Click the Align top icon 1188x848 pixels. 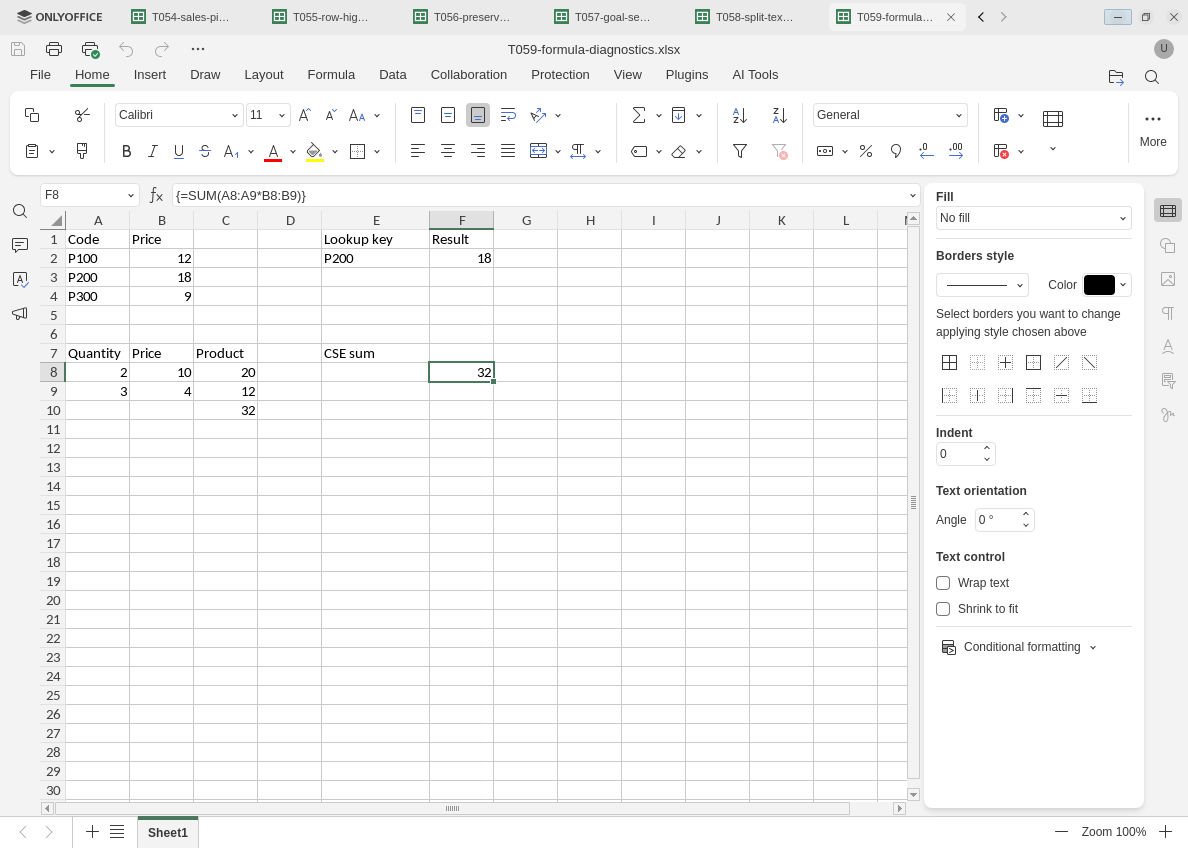(x=417, y=115)
